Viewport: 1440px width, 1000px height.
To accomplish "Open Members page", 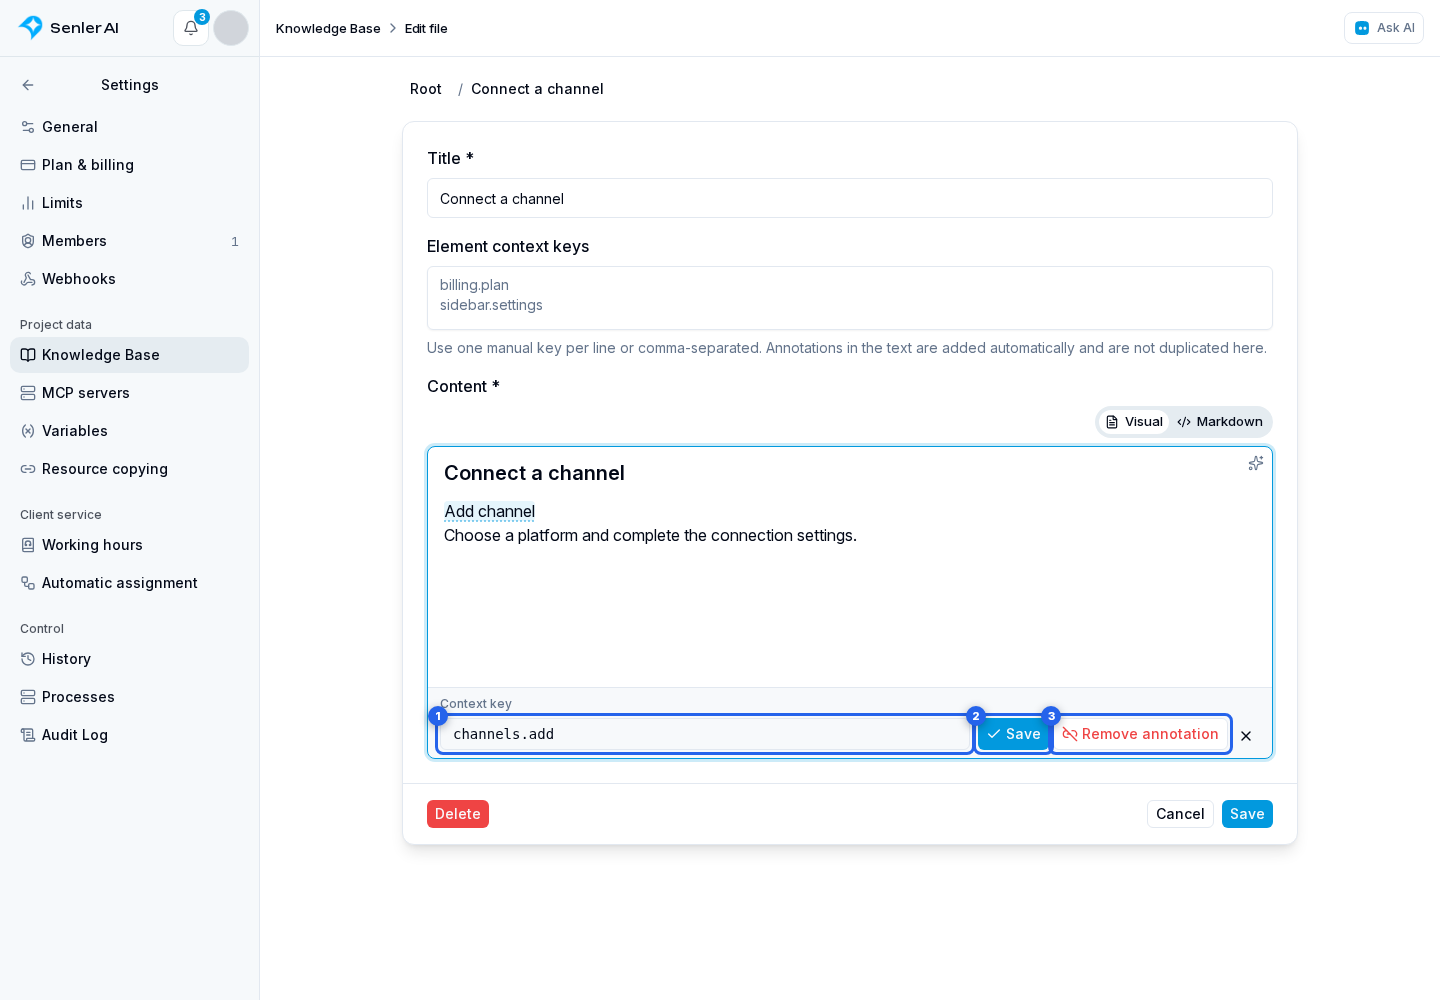I will pos(130,241).
